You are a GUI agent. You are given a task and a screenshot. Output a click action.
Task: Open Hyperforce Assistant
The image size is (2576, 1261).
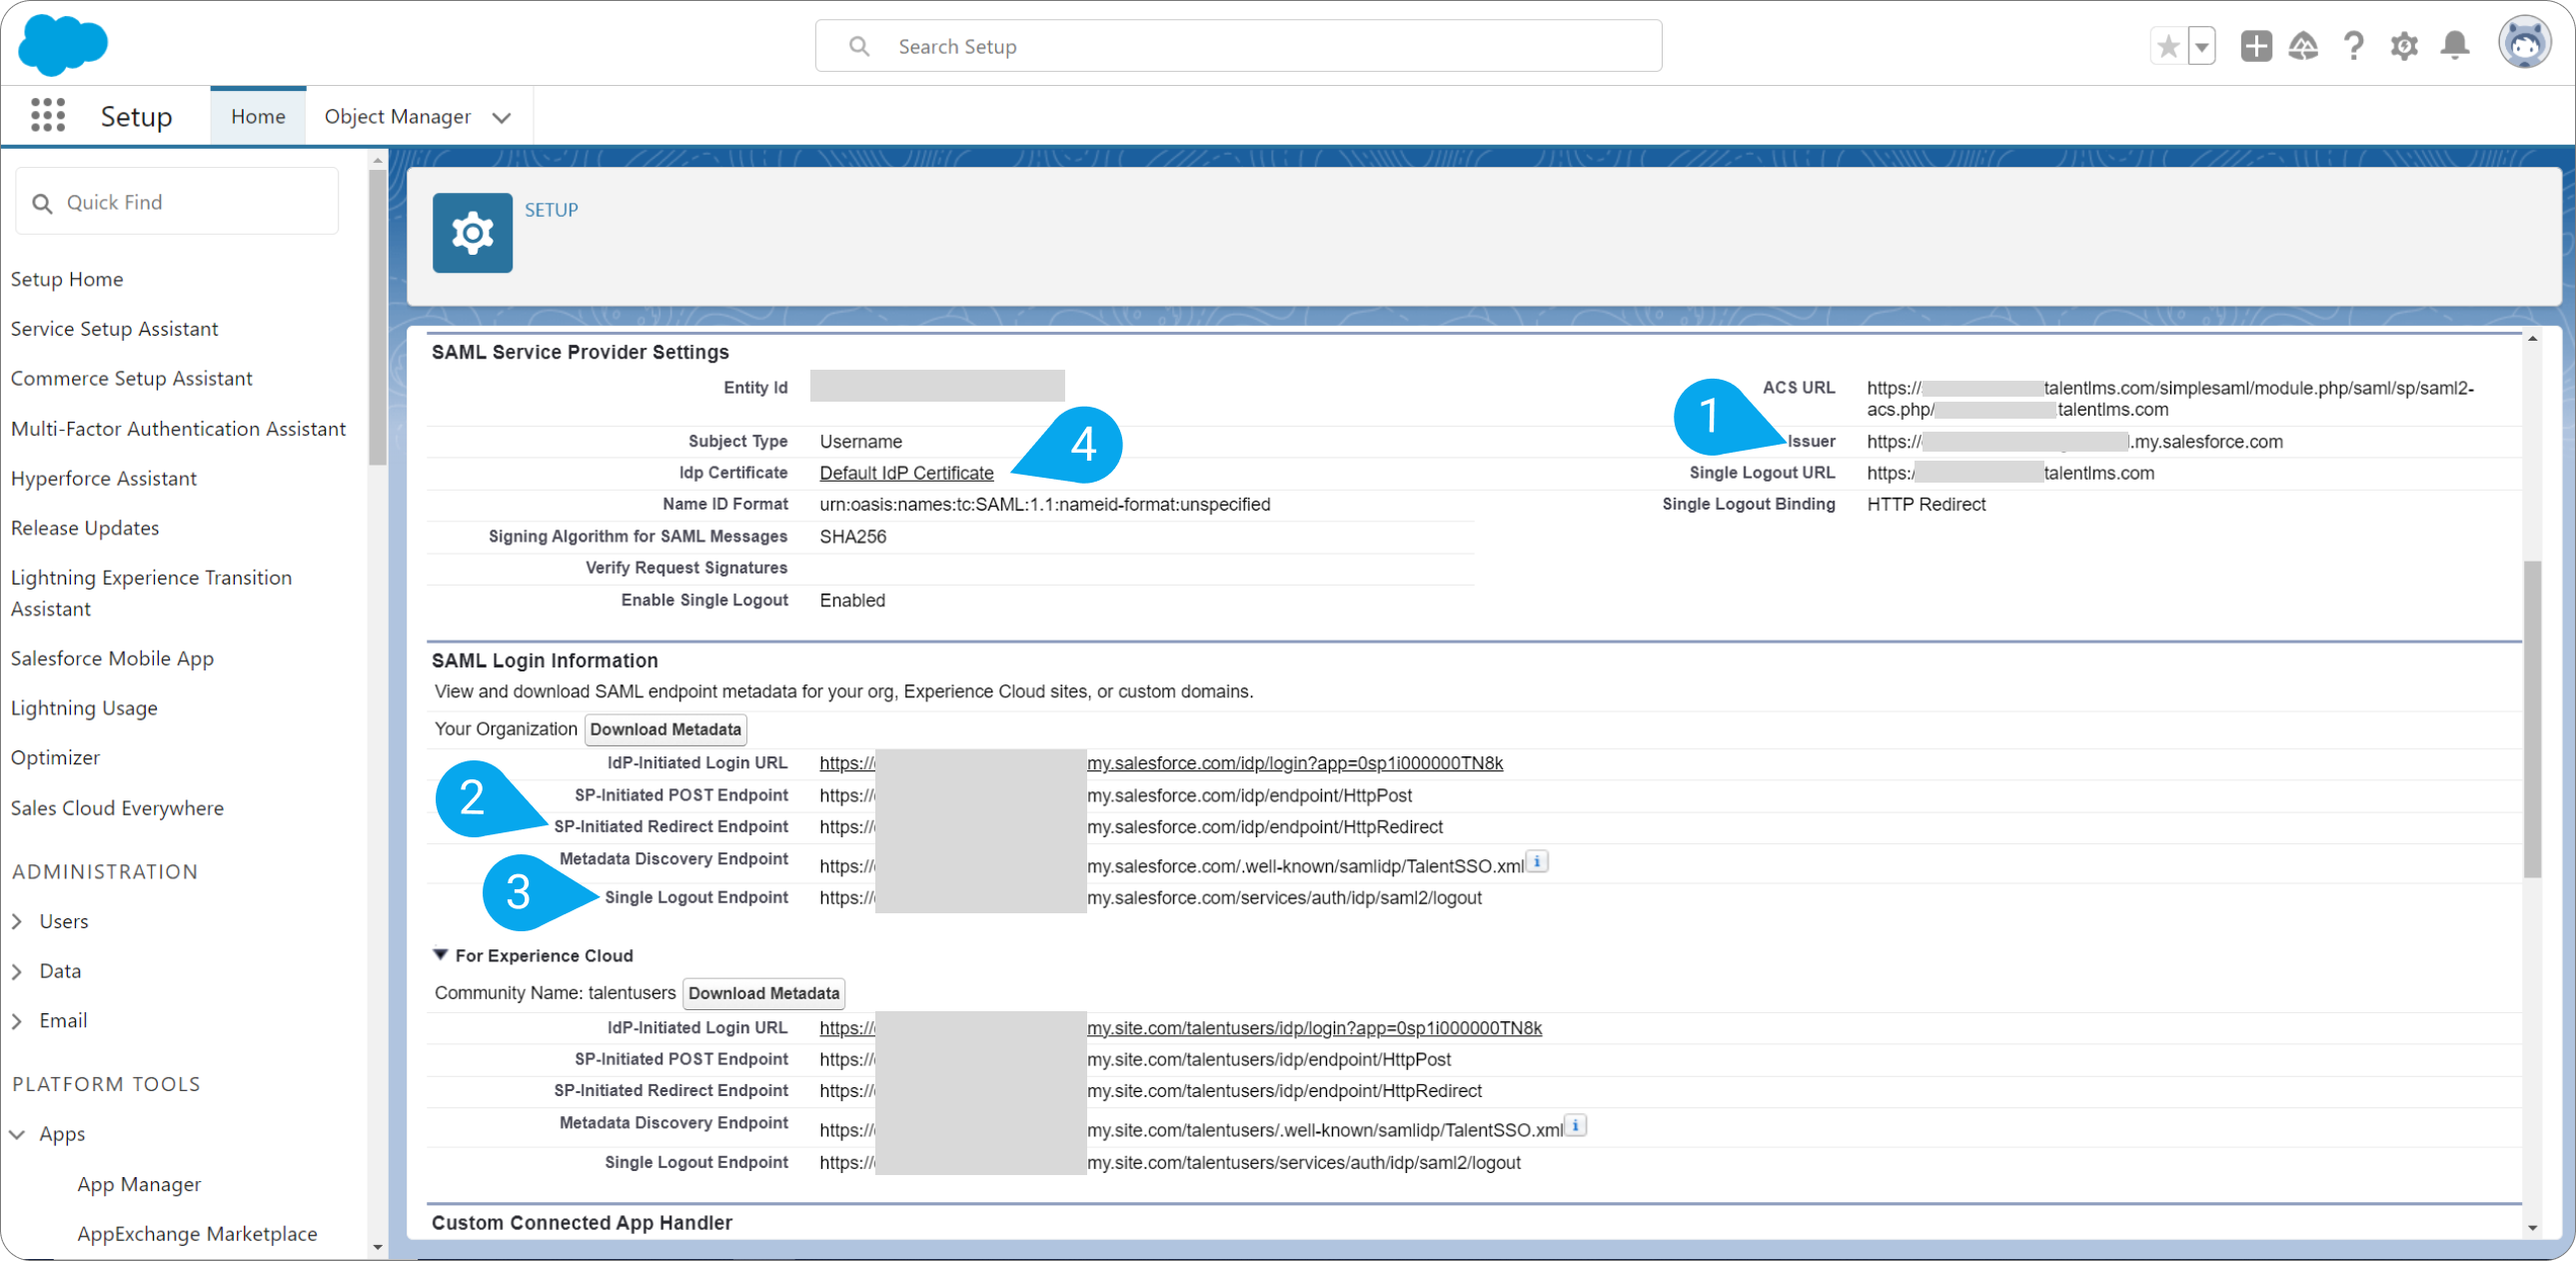(x=104, y=478)
